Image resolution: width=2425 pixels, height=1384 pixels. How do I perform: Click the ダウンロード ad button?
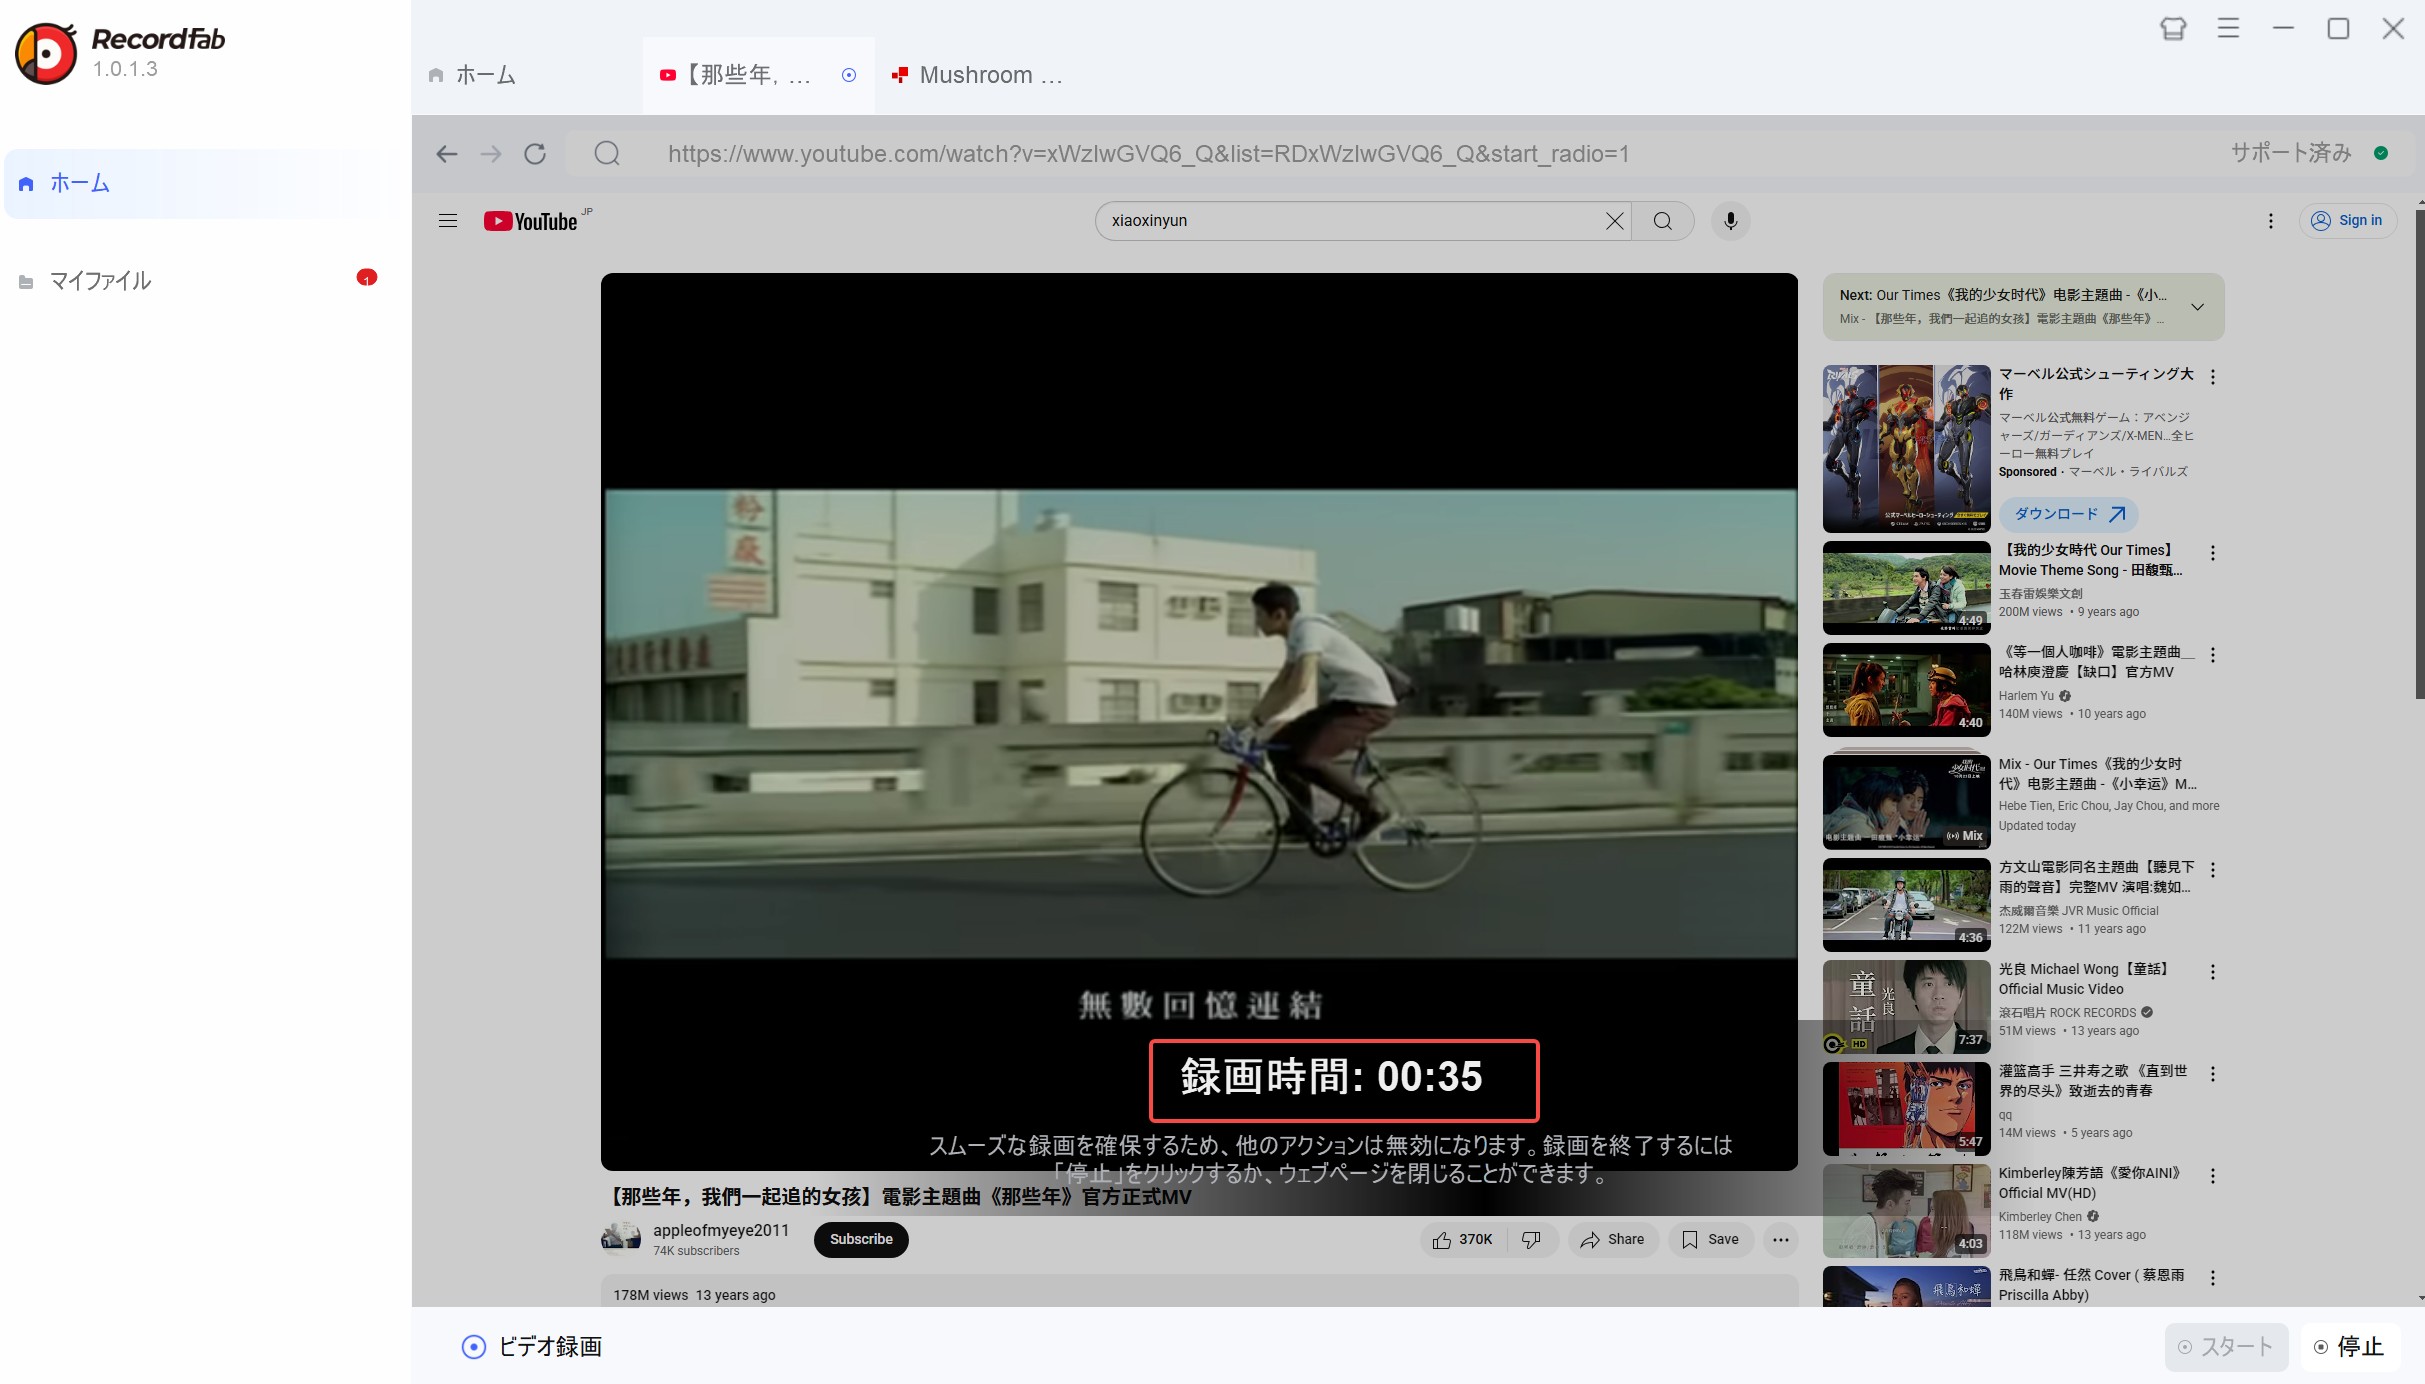coord(2069,514)
